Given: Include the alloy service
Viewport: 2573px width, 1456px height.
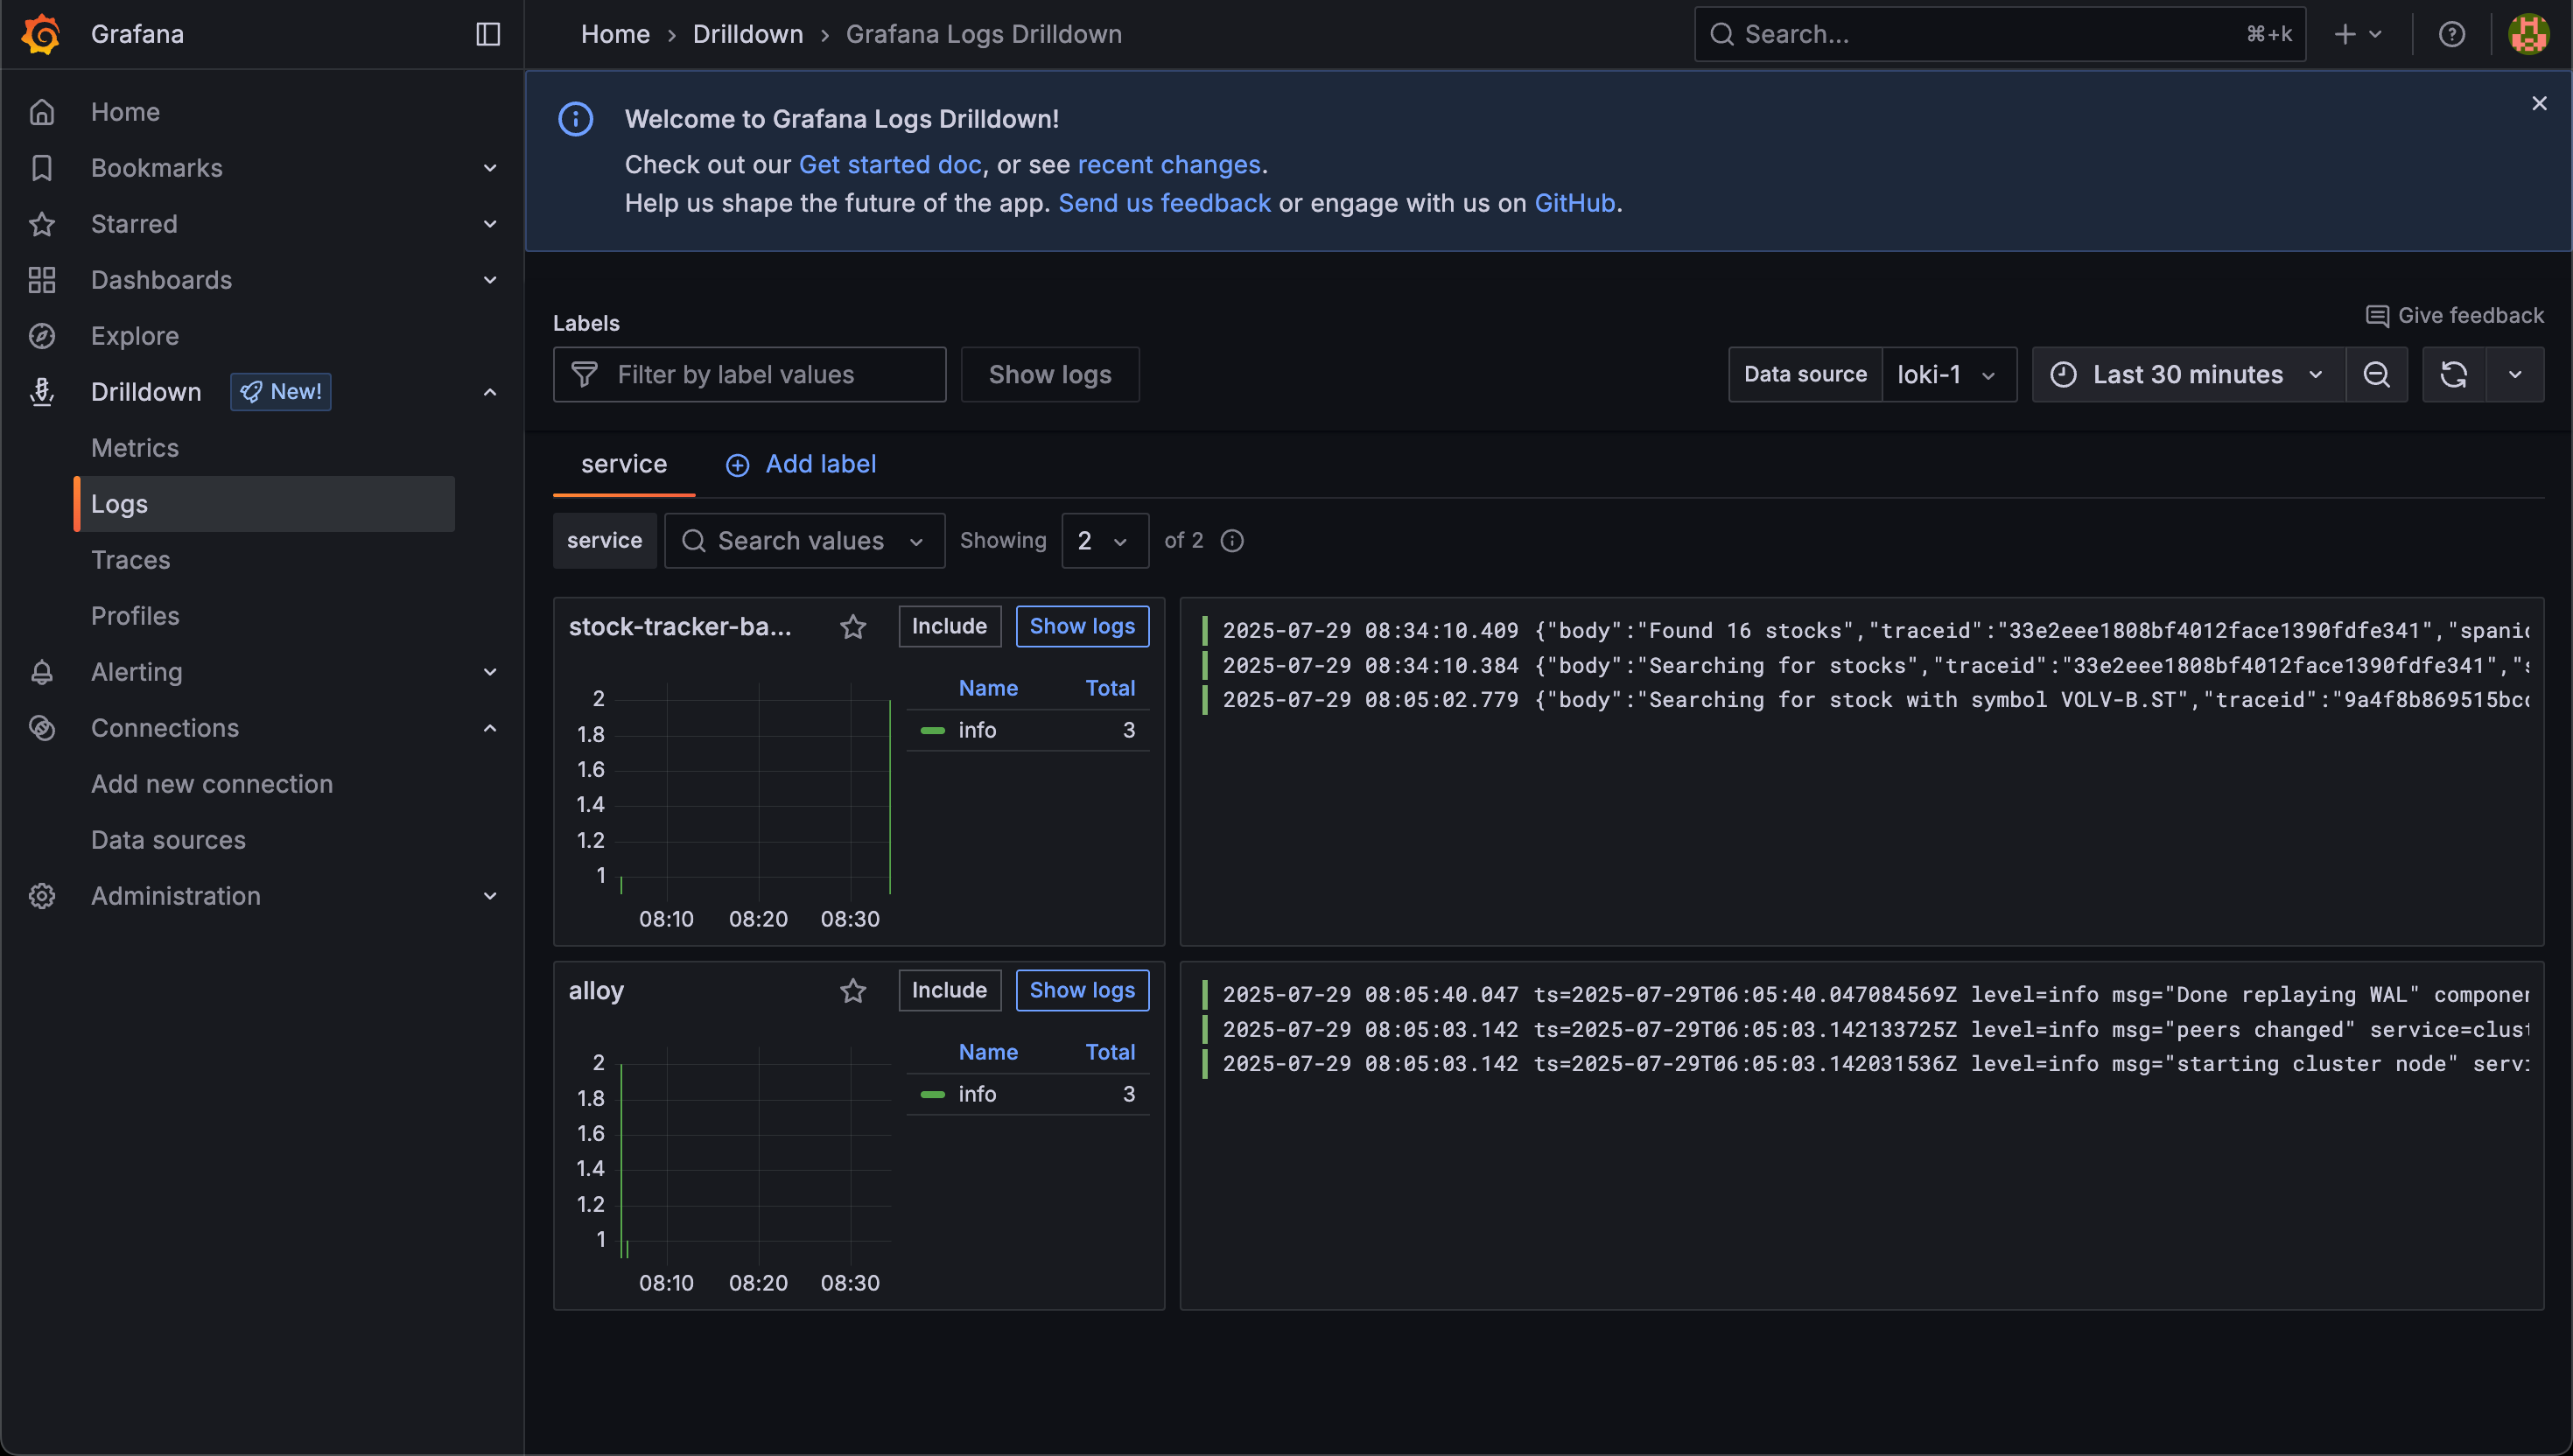Looking at the screenshot, I should click(x=949, y=990).
